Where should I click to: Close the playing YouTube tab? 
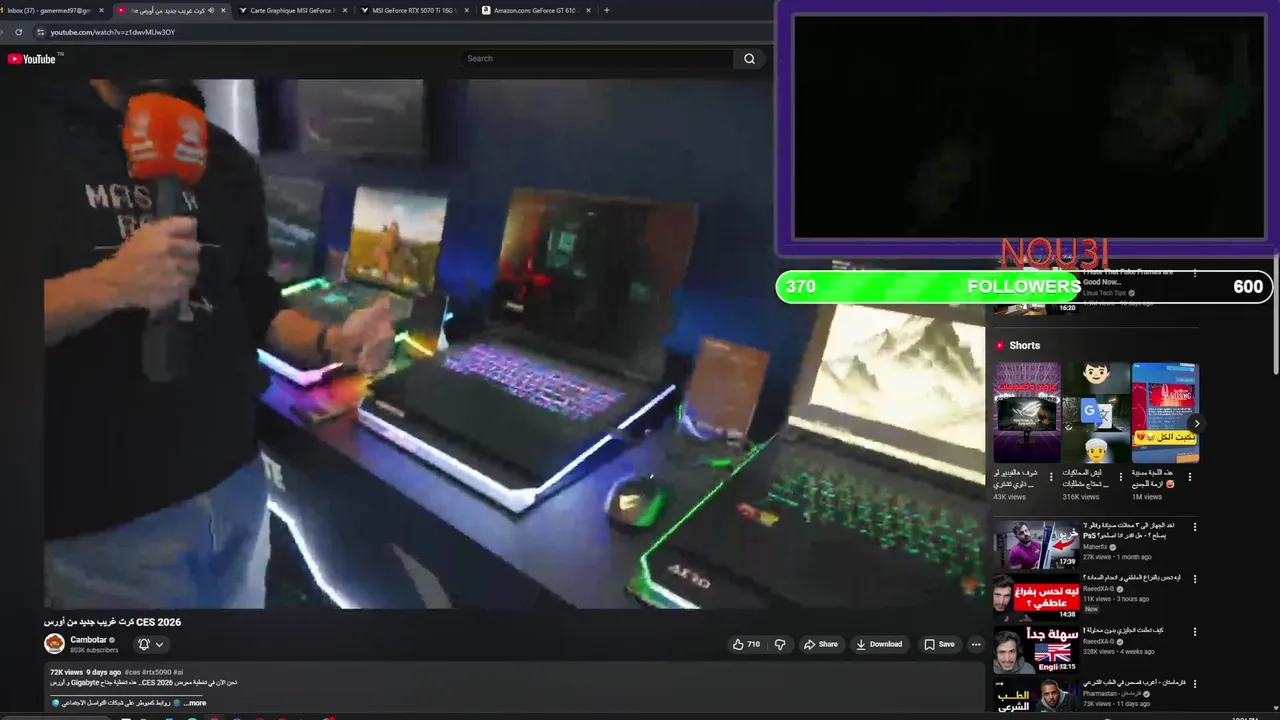coord(223,10)
